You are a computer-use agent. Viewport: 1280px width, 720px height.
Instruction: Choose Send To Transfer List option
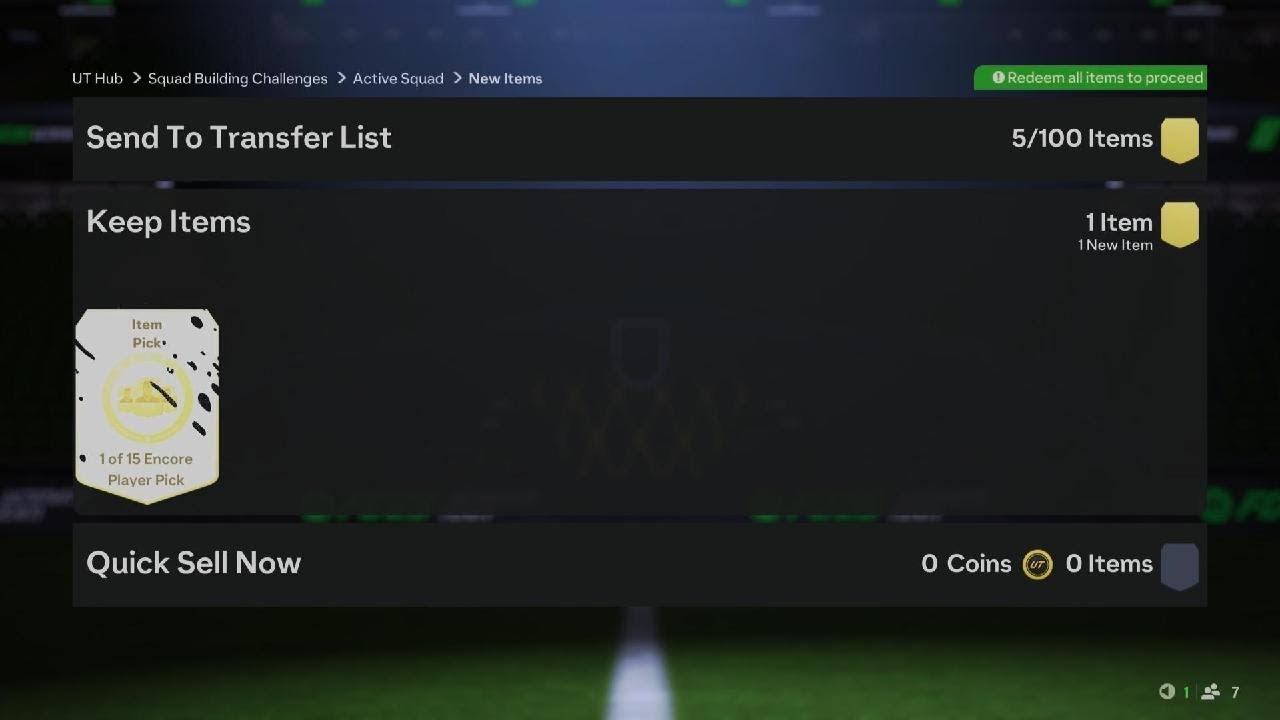point(640,139)
